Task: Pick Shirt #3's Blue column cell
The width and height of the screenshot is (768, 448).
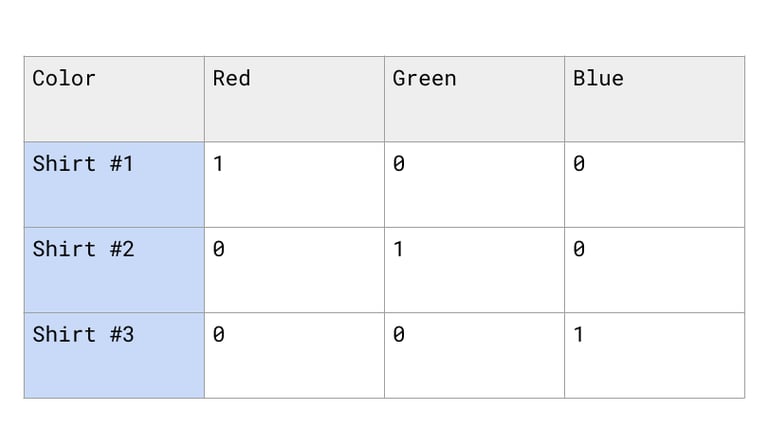Action: tap(654, 356)
